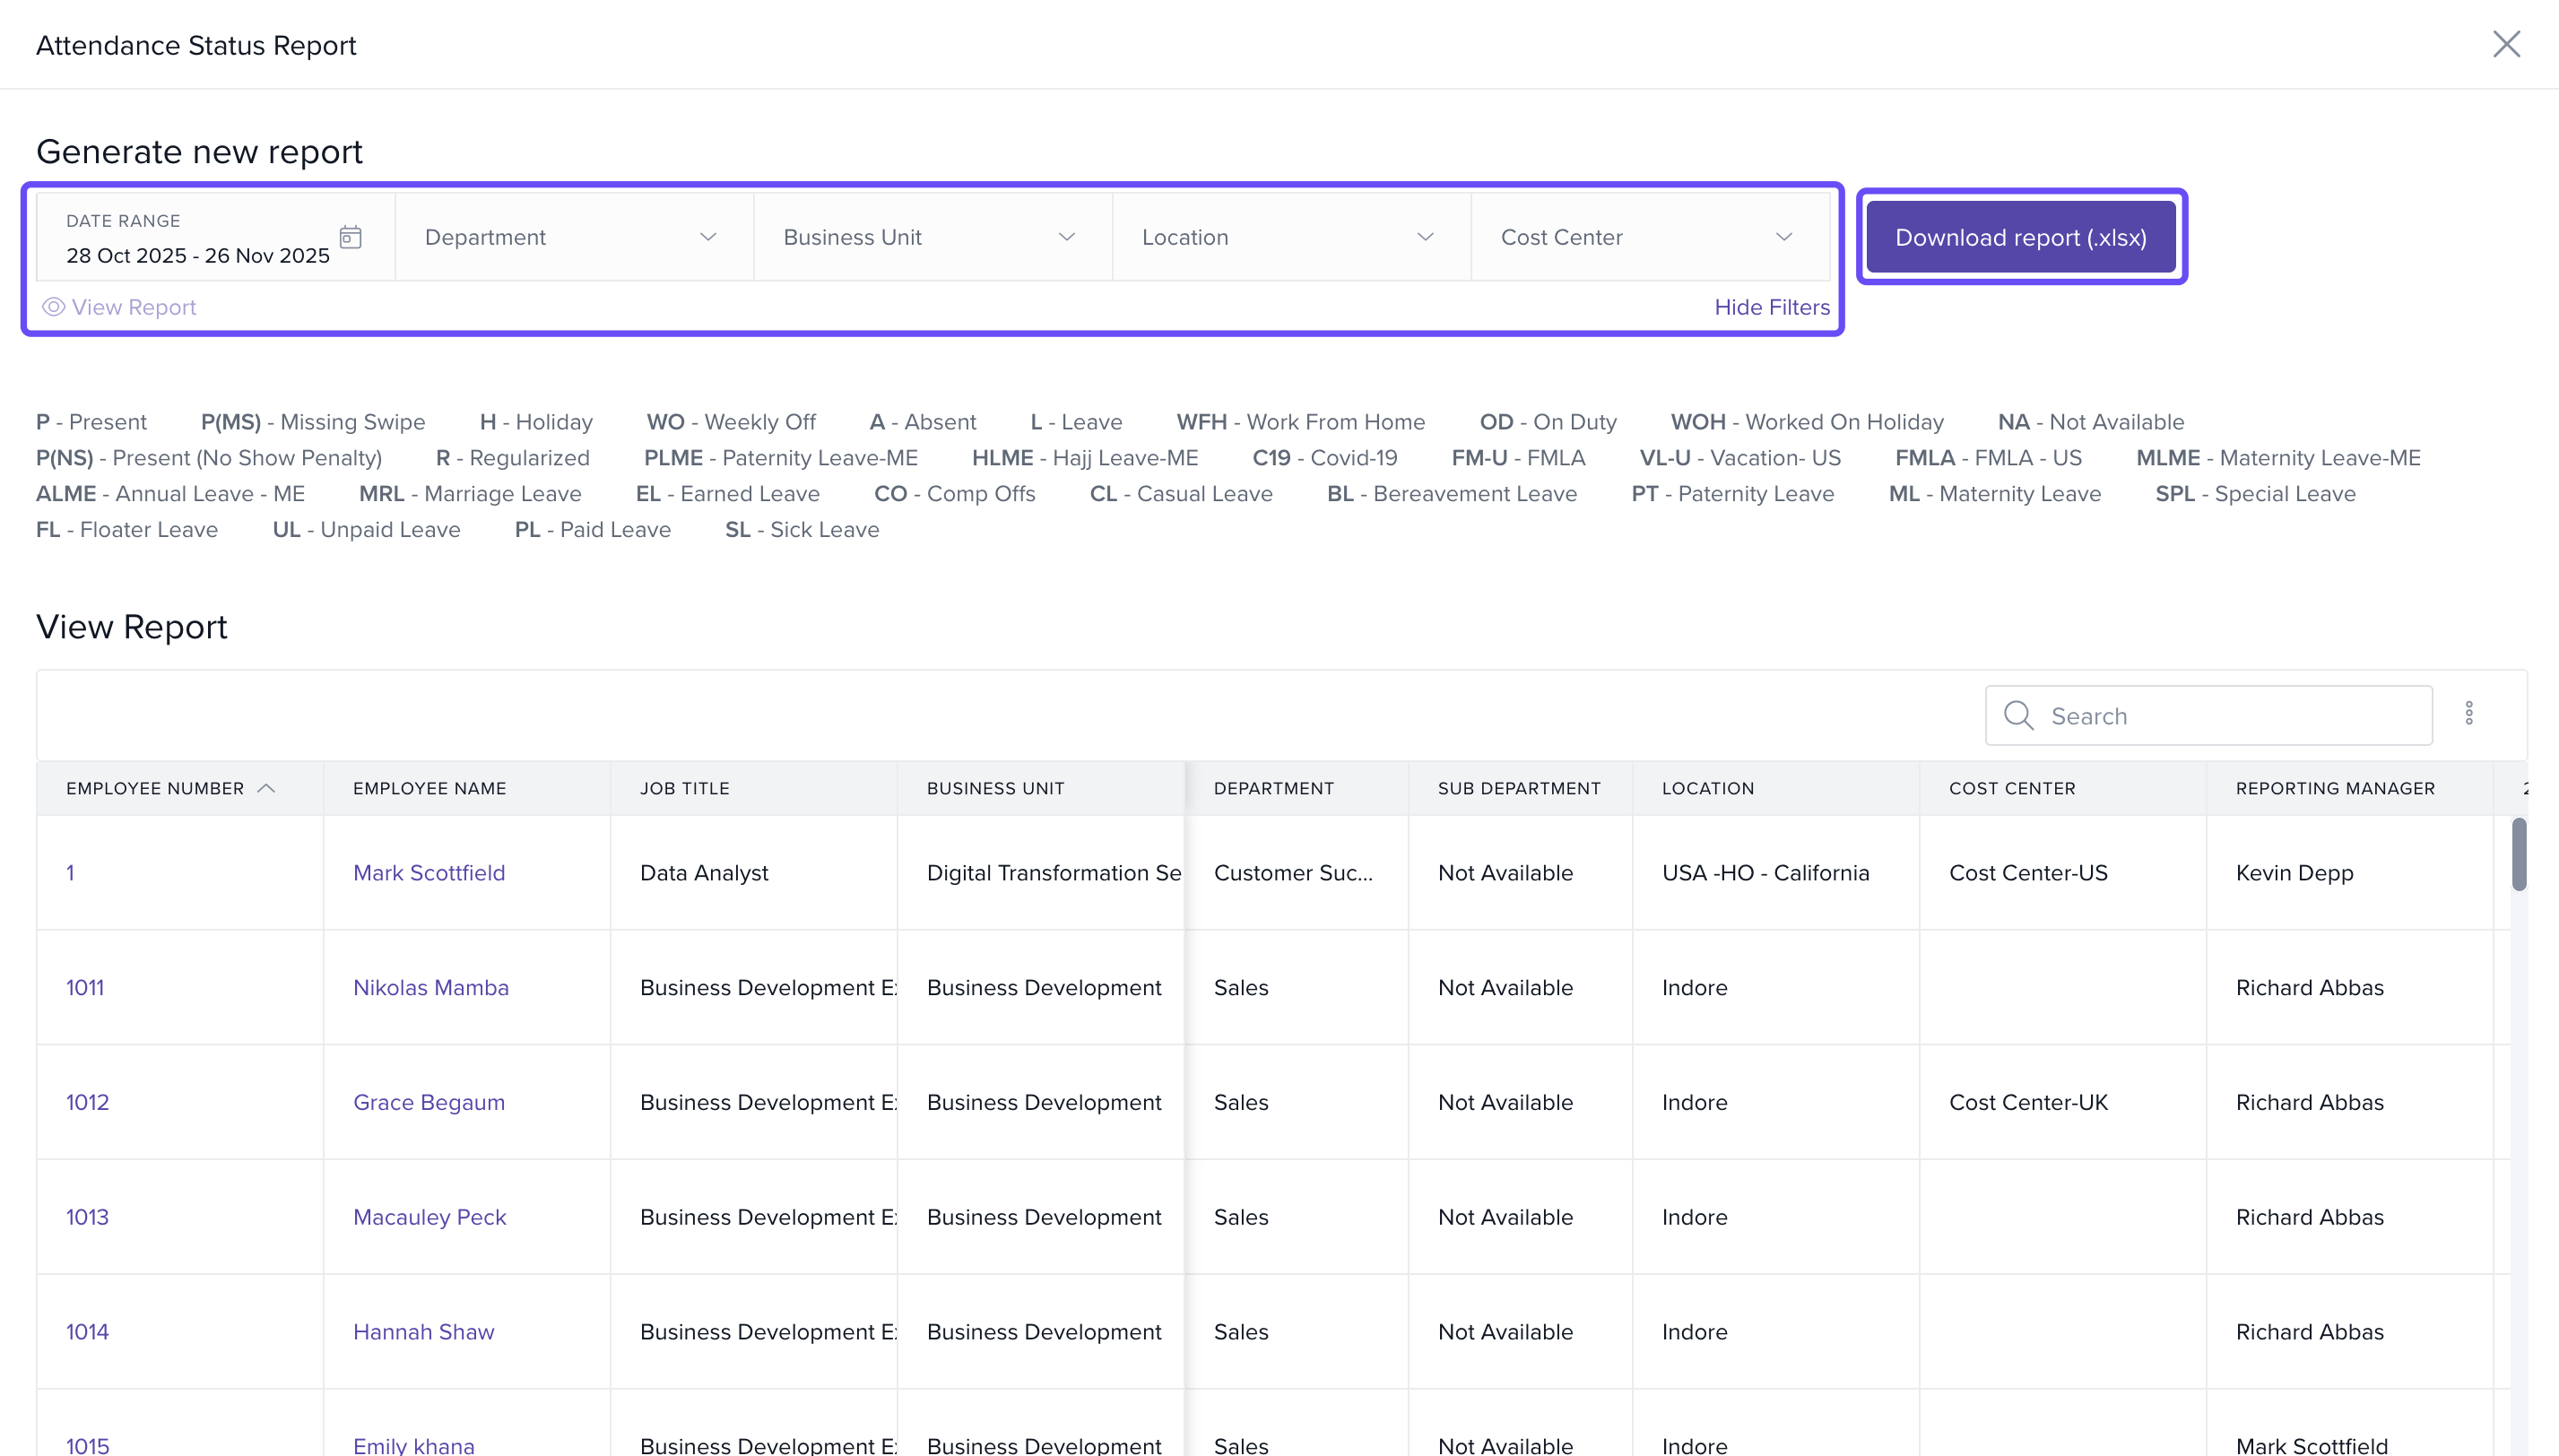The width and height of the screenshot is (2559, 1456).
Task: Click the search magnifier icon
Action: pos(2018,715)
